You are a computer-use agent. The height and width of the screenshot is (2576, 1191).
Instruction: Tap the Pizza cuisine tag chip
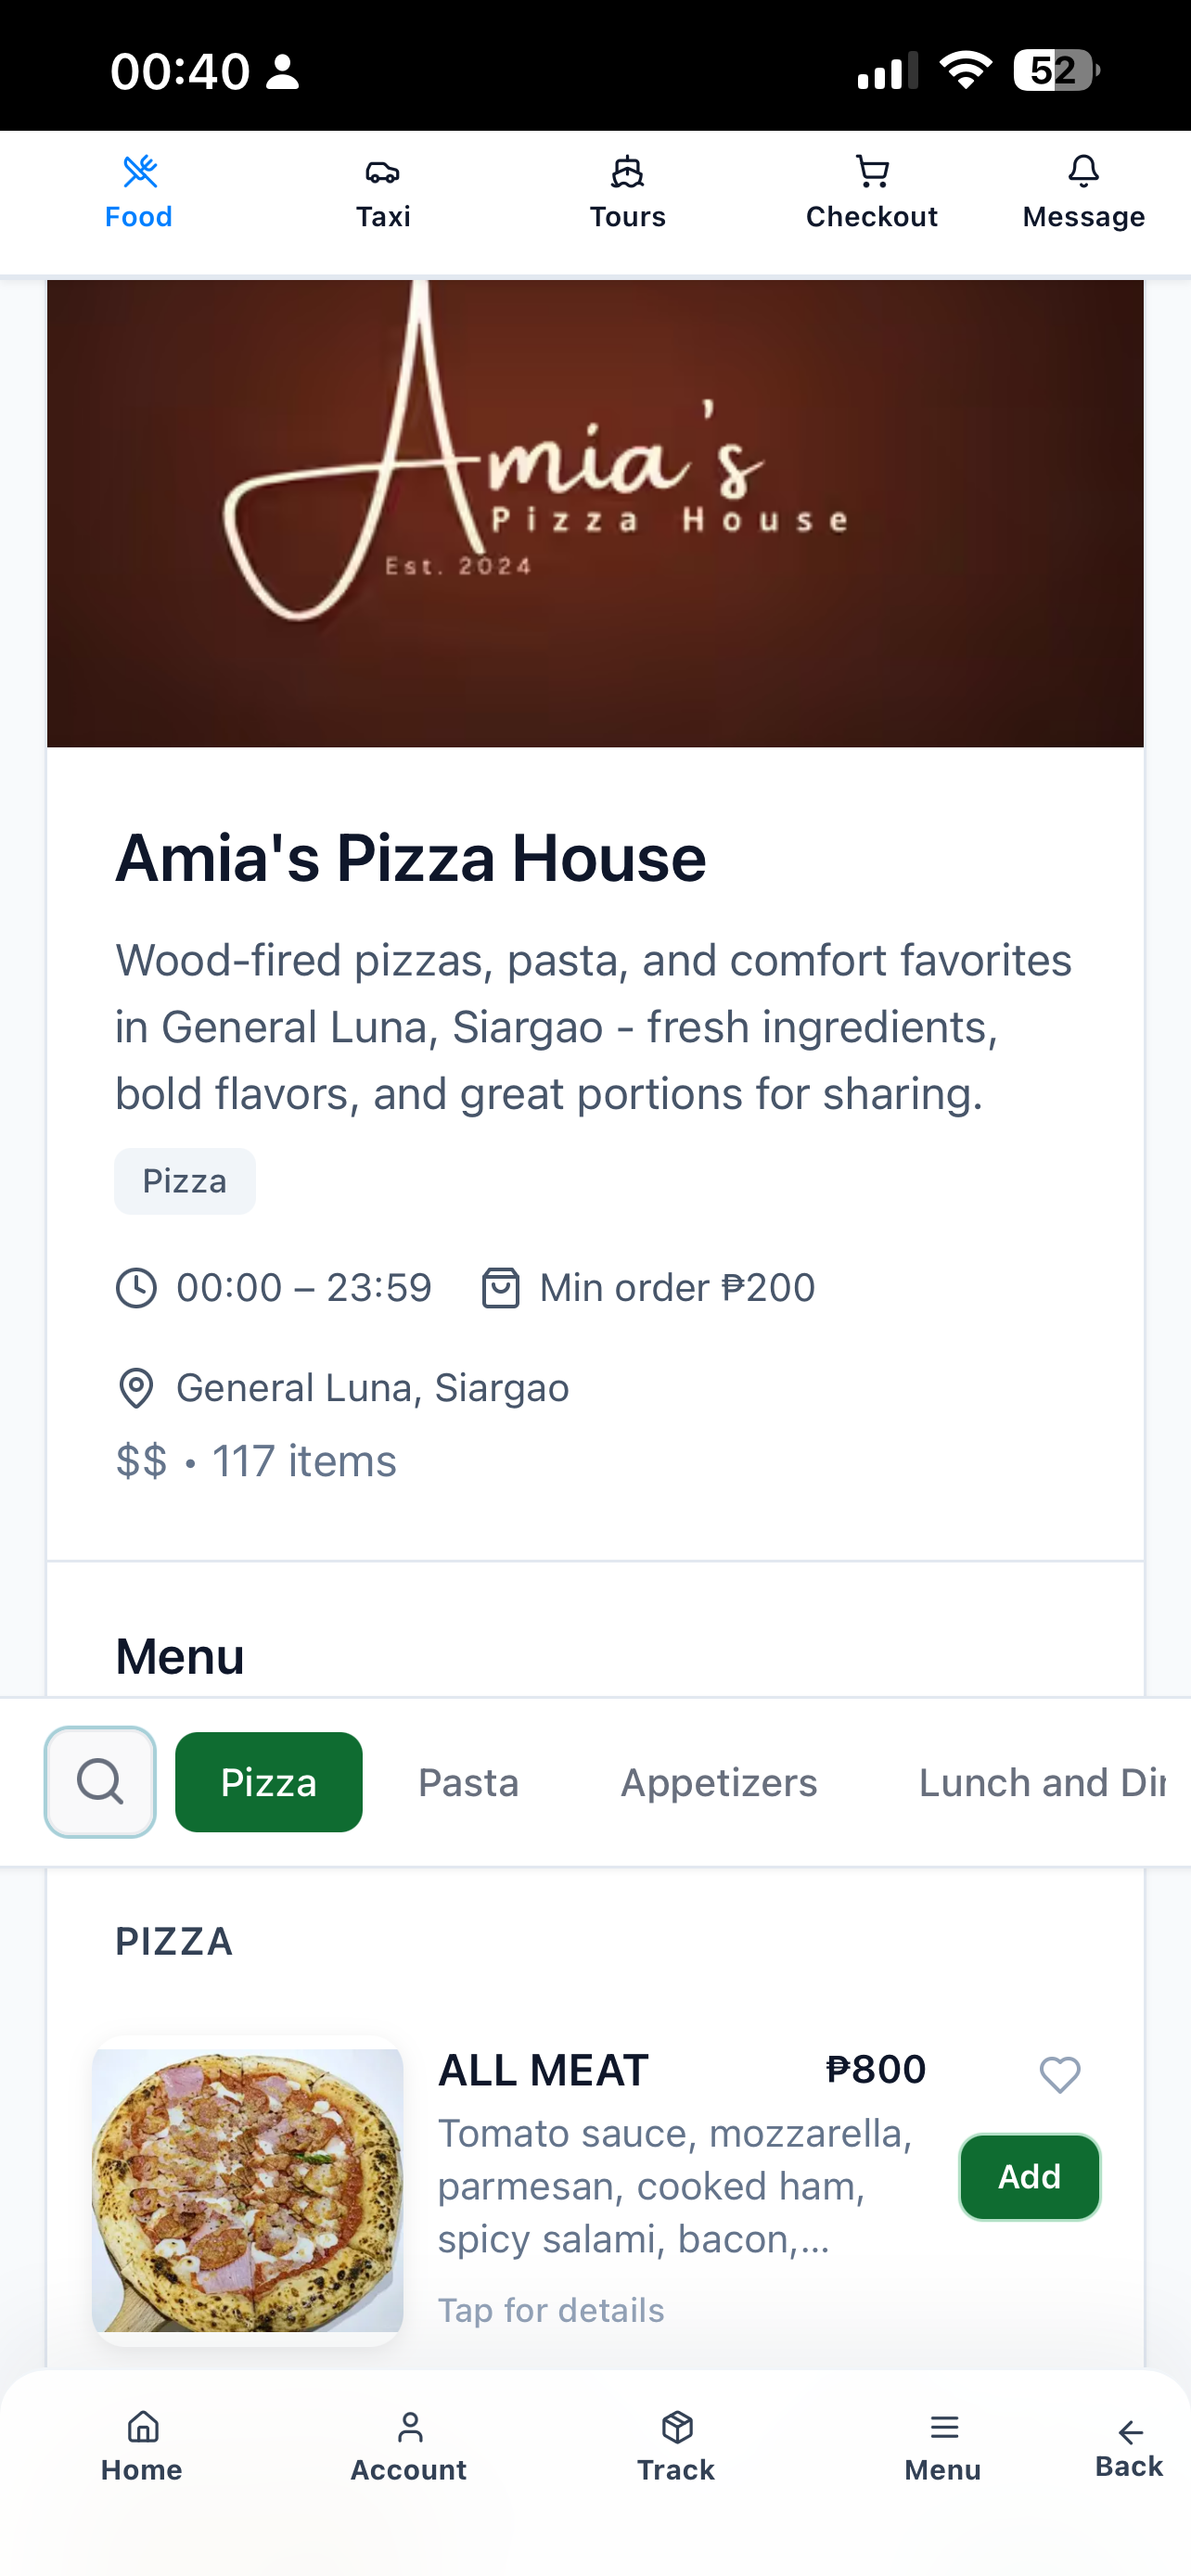185,1181
